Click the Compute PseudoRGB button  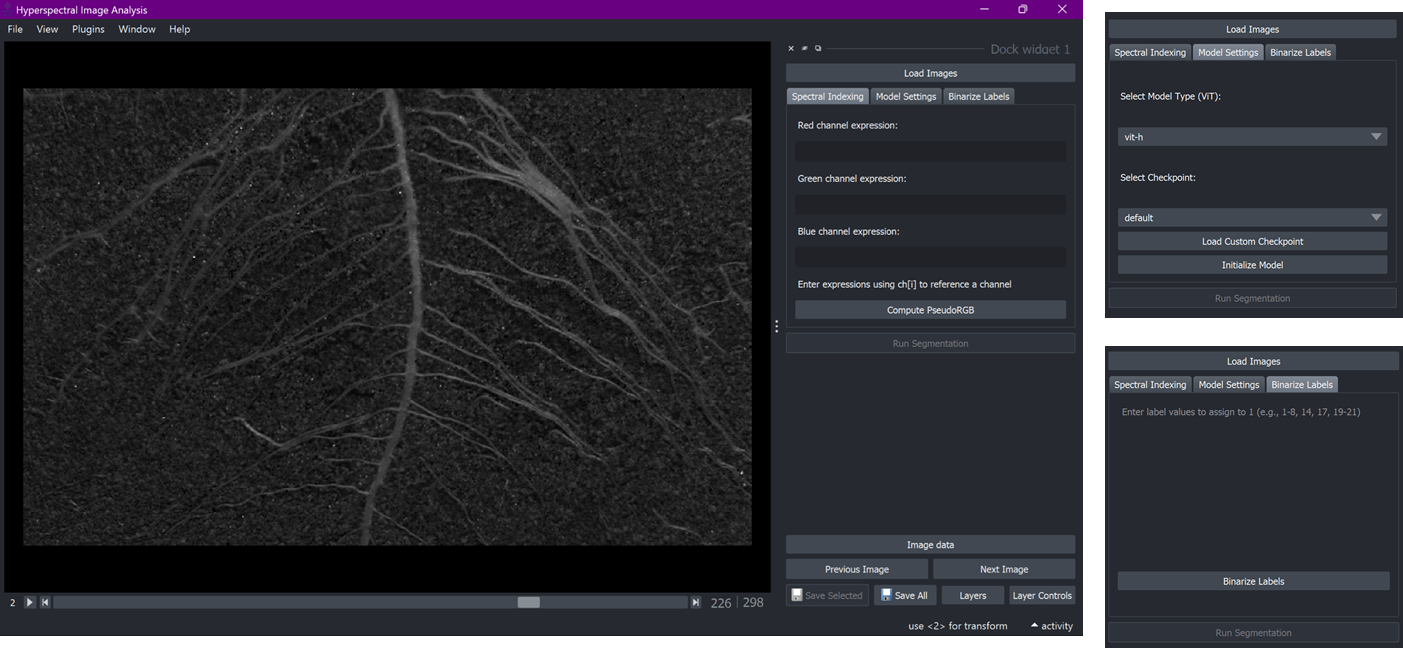pos(930,310)
